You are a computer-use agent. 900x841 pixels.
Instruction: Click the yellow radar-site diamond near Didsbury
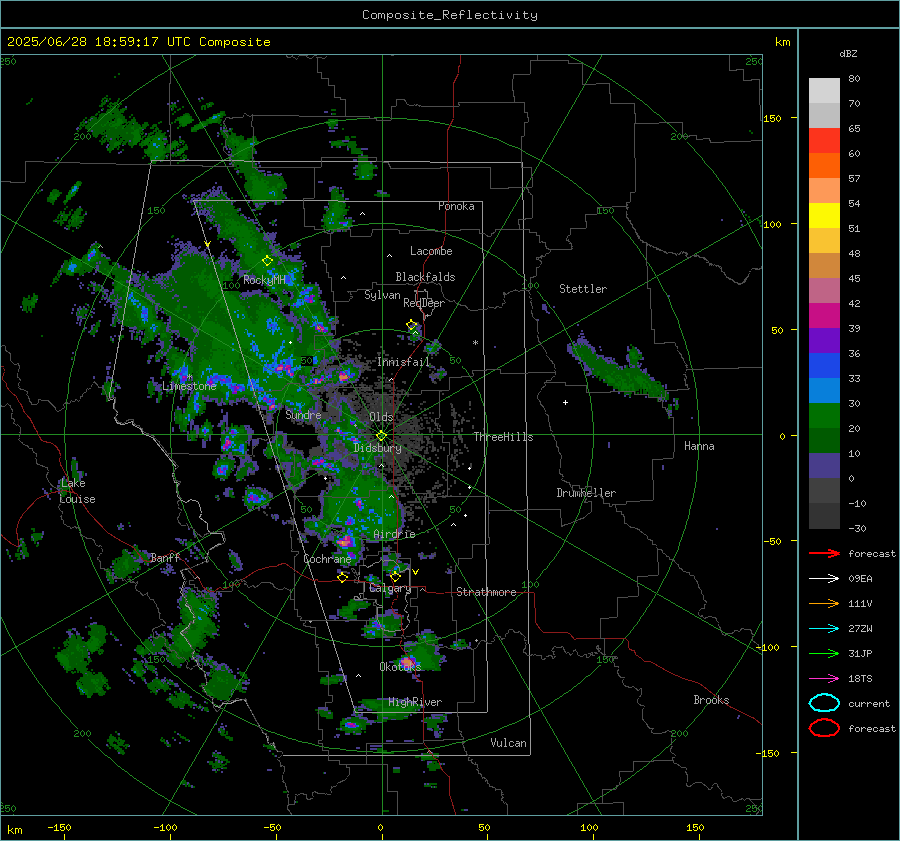pyautogui.click(x=381, y=436)
